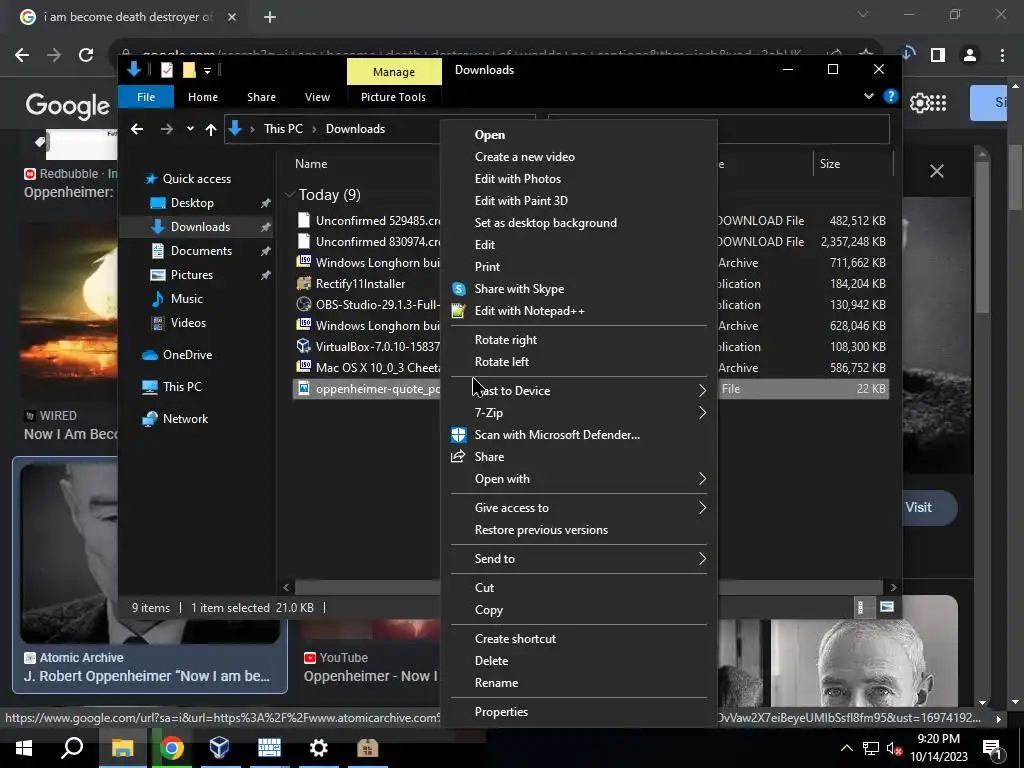
Task: Open Chrome from the taskbar
Action: pos(172,748)
